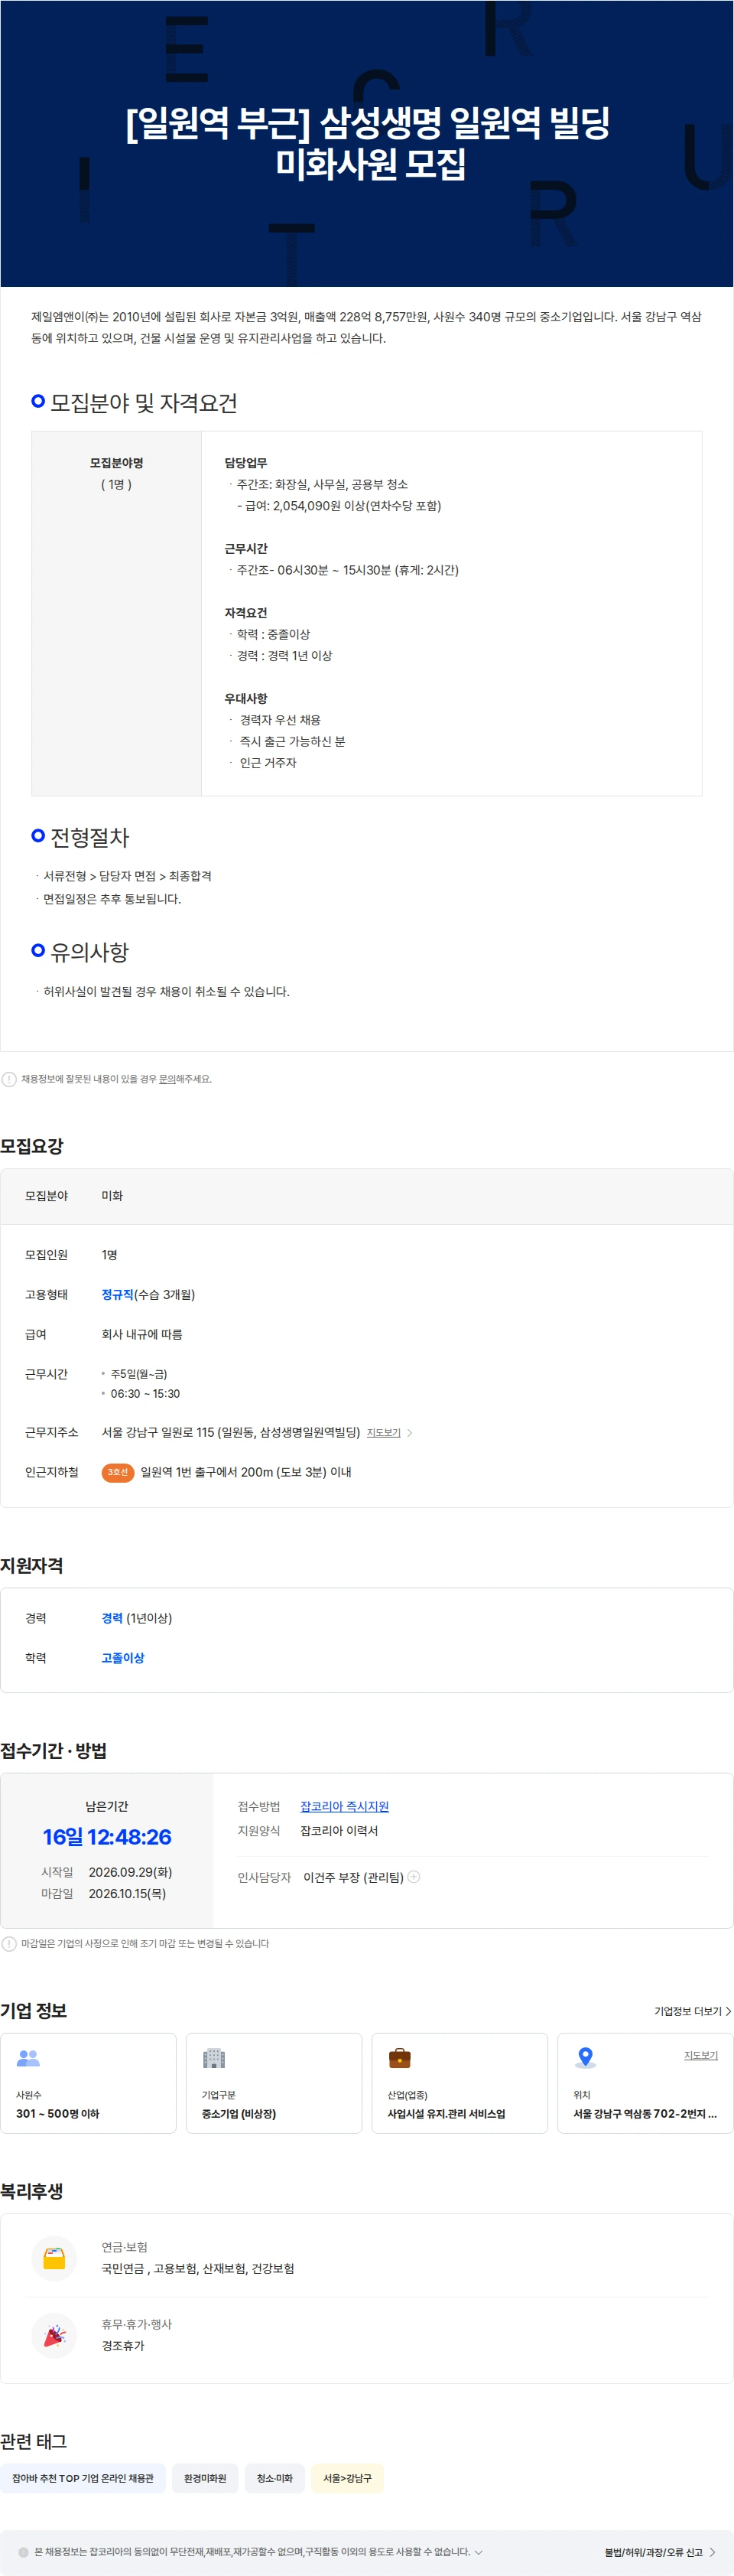Click the holiday party popper icon
734x2576 pixels.
click(x=54, y=2335)
